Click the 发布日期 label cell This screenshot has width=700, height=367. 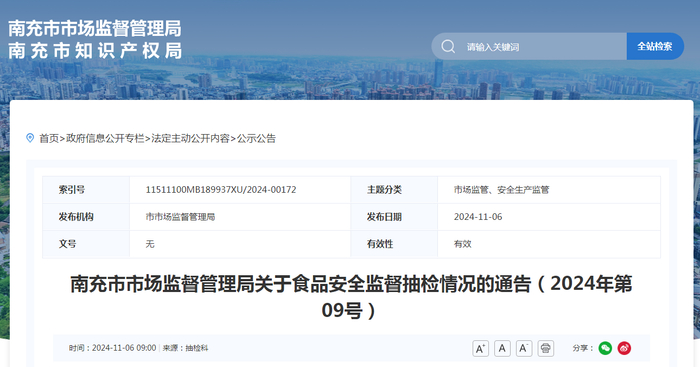coord(394,217)
